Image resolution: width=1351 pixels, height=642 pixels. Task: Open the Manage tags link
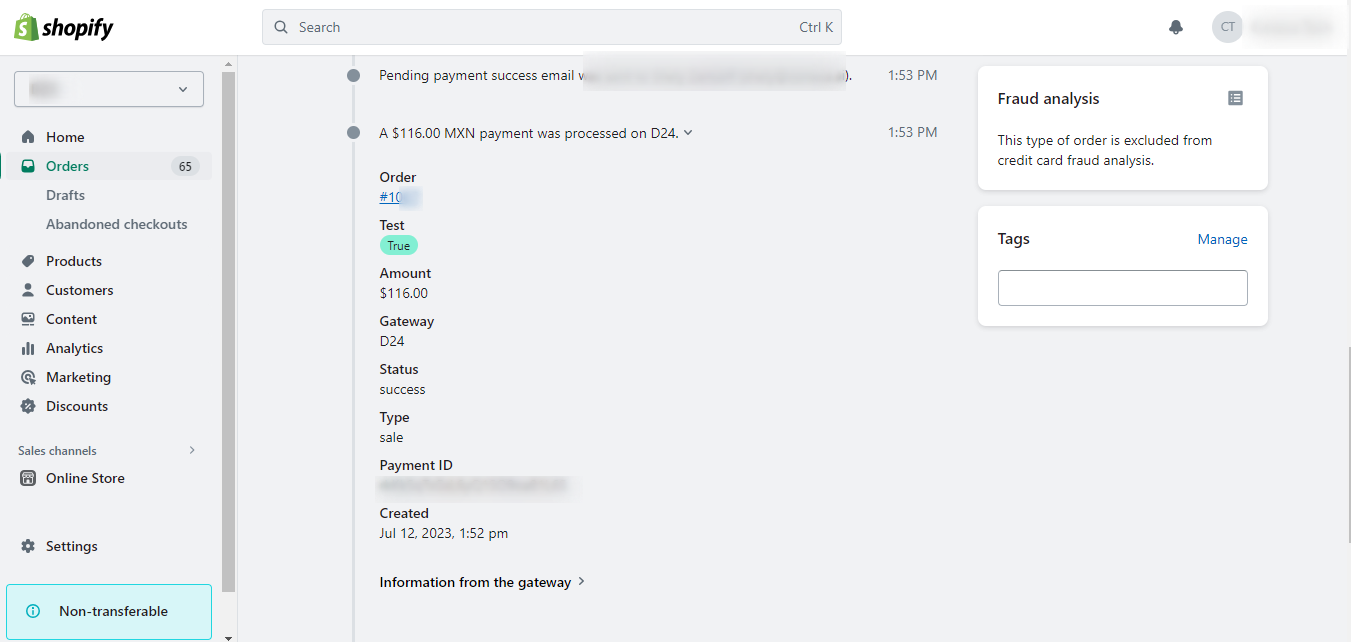point(1222,239)
